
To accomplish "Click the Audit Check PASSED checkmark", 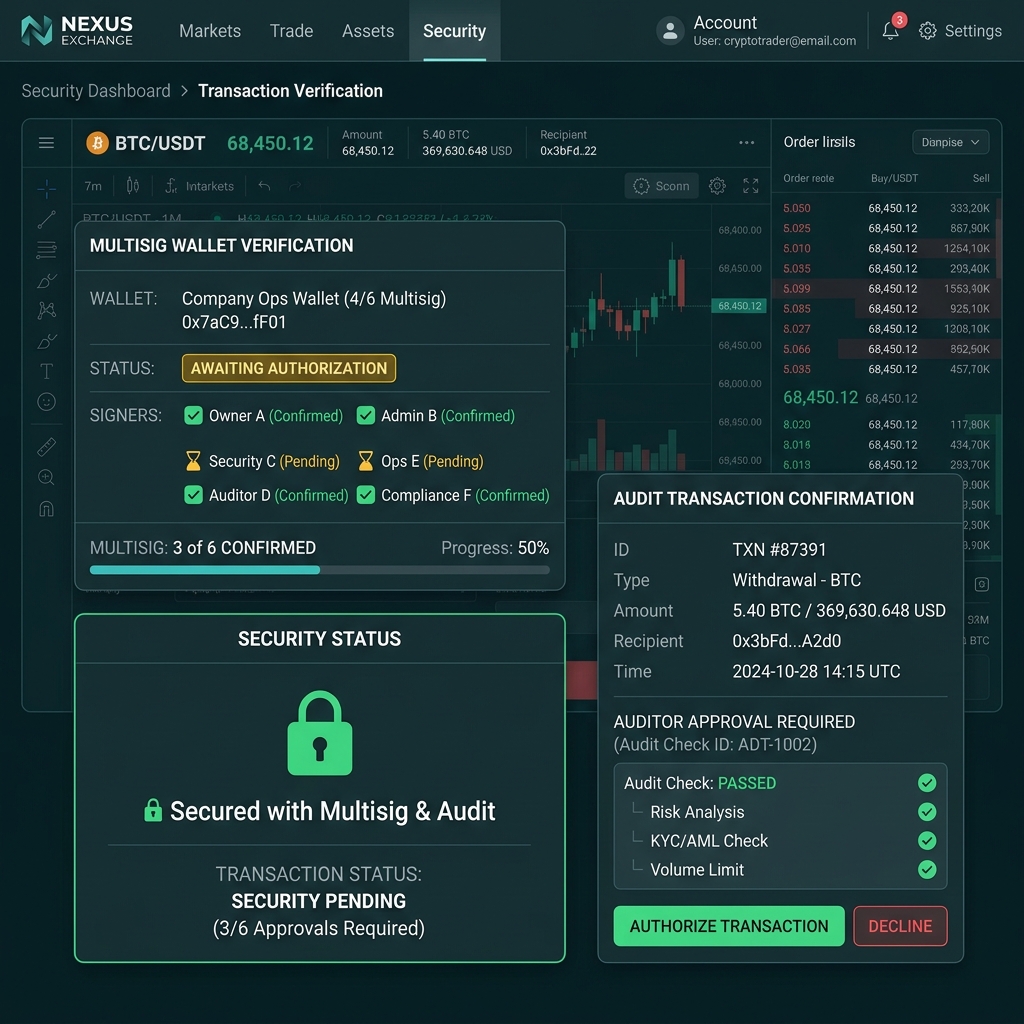I will [x=927, y=782].
